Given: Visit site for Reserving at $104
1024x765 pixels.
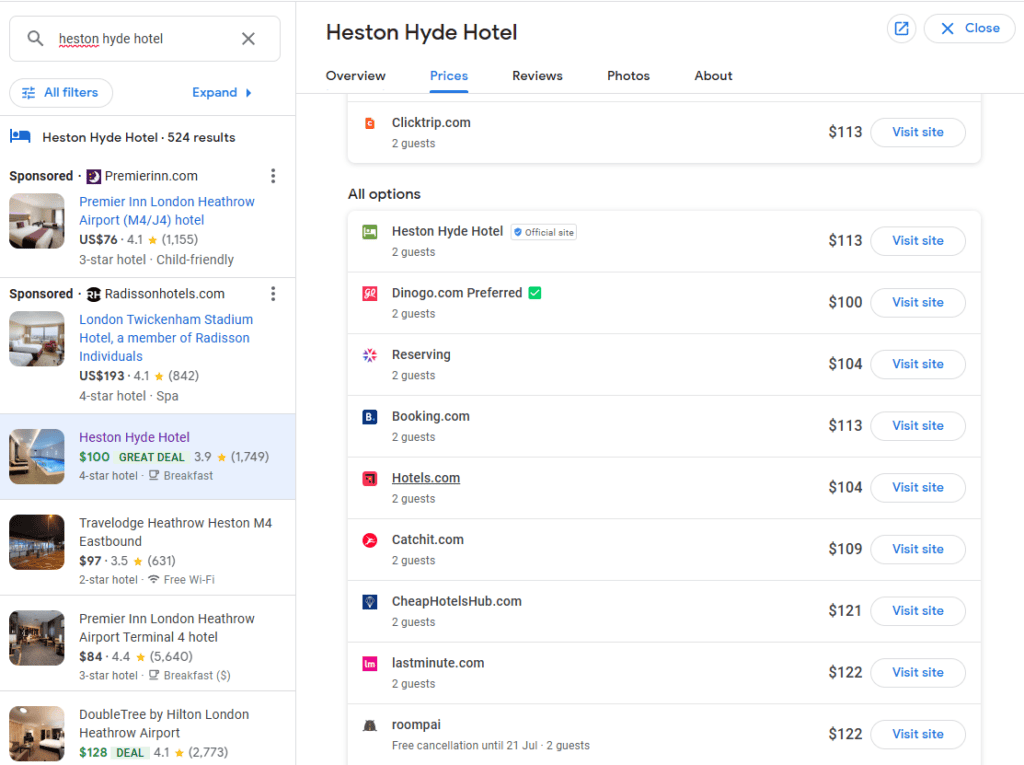Looking at the screenshot, I should (x=917, y=364).
